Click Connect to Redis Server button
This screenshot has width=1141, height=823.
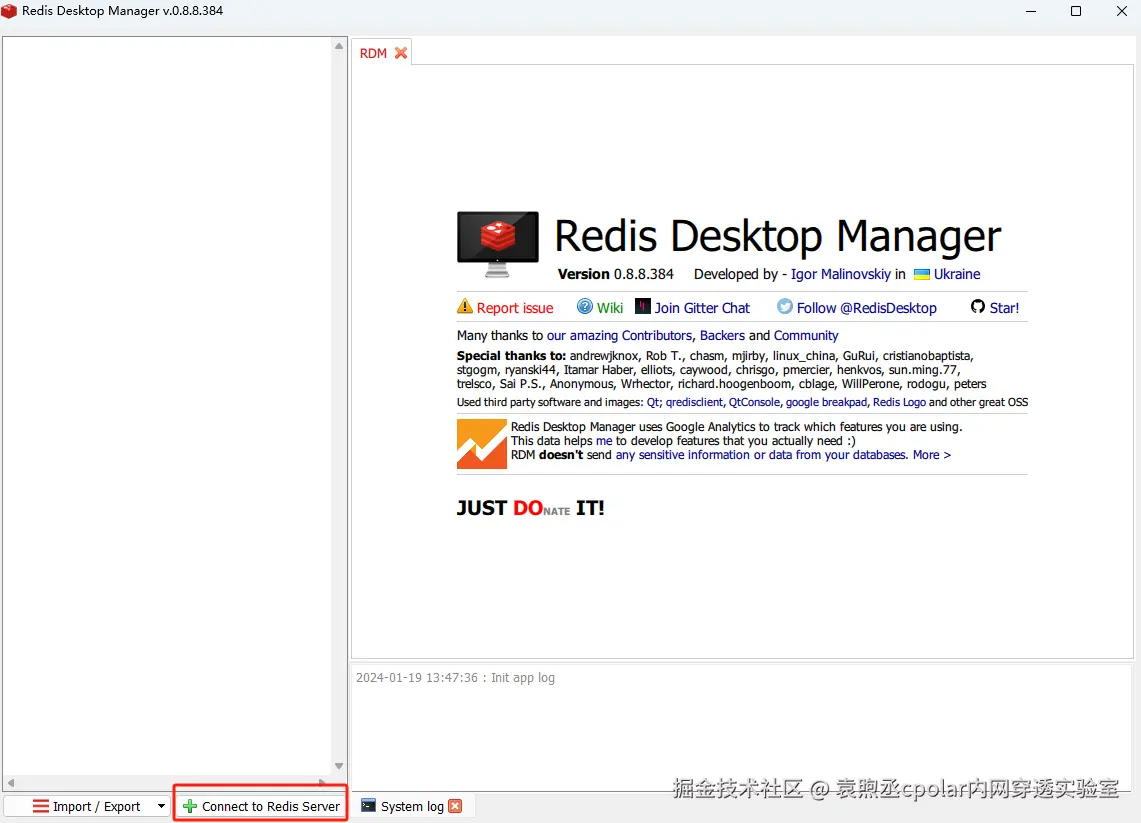click(x=261, y=806)
